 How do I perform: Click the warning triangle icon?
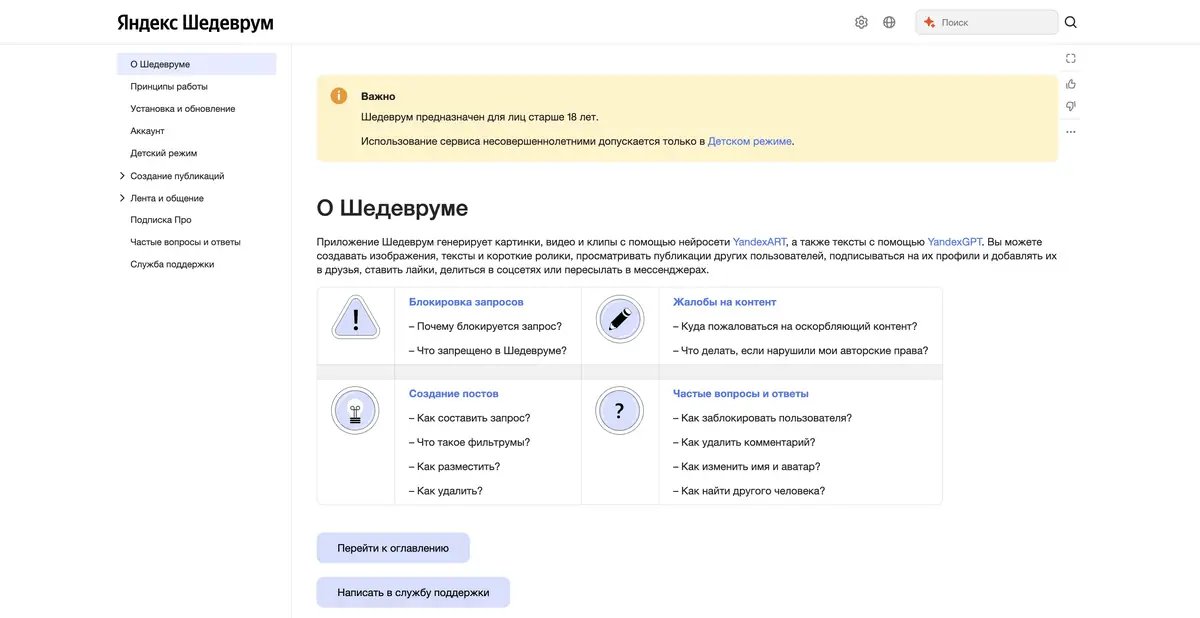tap(355, 320)
